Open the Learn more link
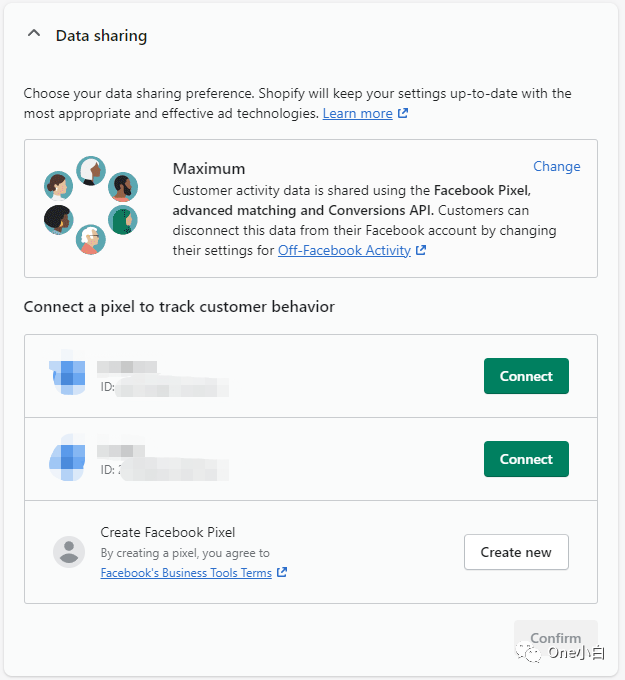The width and height of the screenshot is (625, 680). [x=357, y=114]
